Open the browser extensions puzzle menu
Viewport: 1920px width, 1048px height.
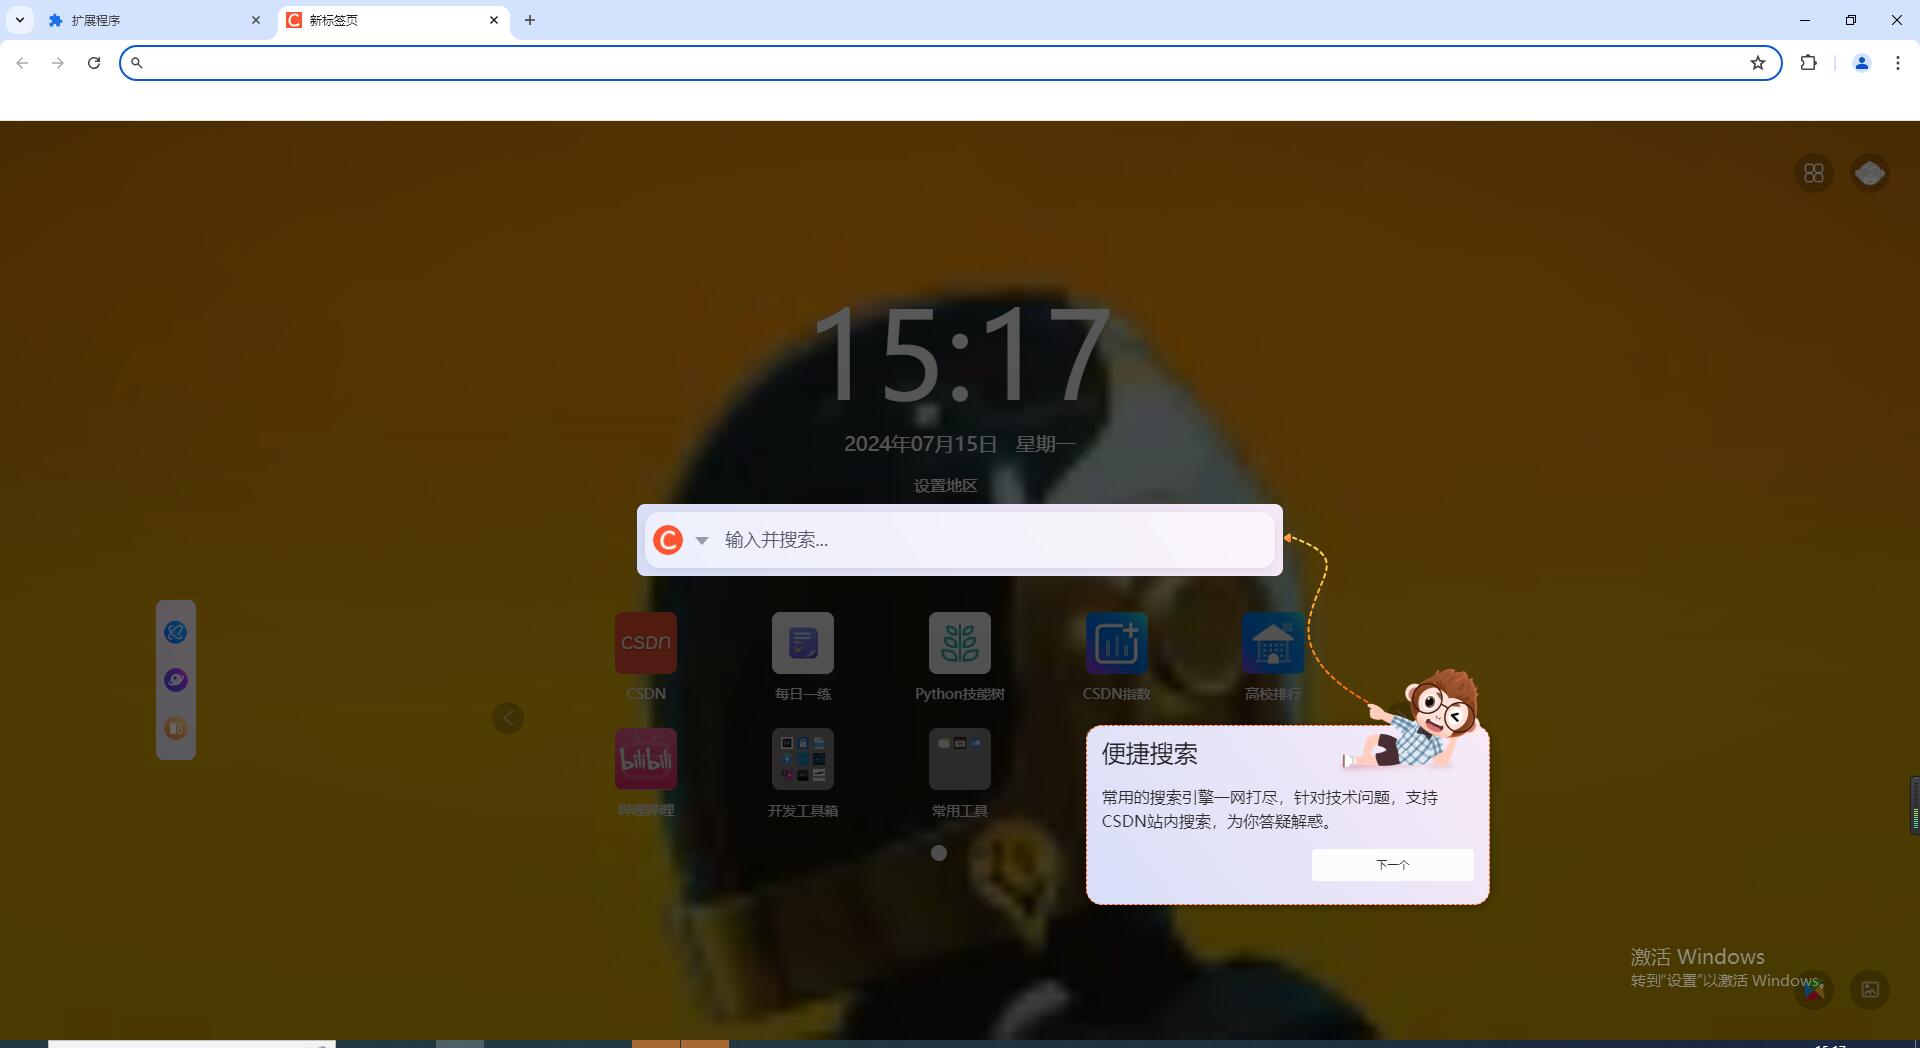1809,62
